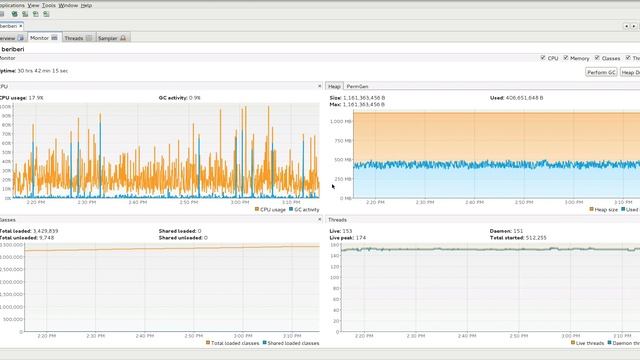640x360 pixels.
Task: Click the Total started 512,255 value
Action: click(537, 238)
